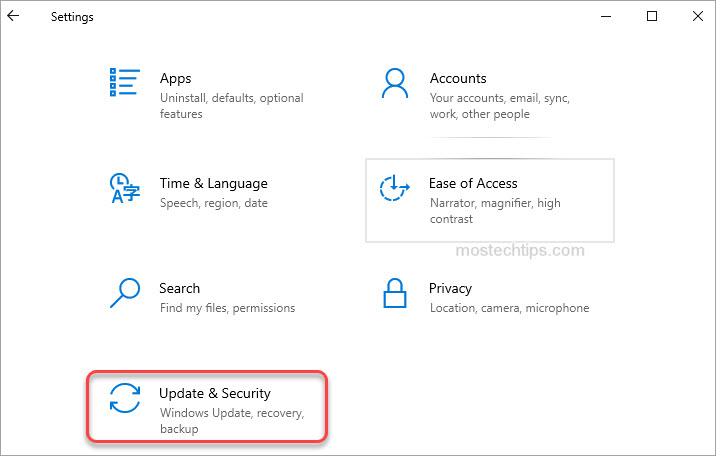Select the Time & Language heading
This screenshot has width=716, height=456.
pos(213,183)
